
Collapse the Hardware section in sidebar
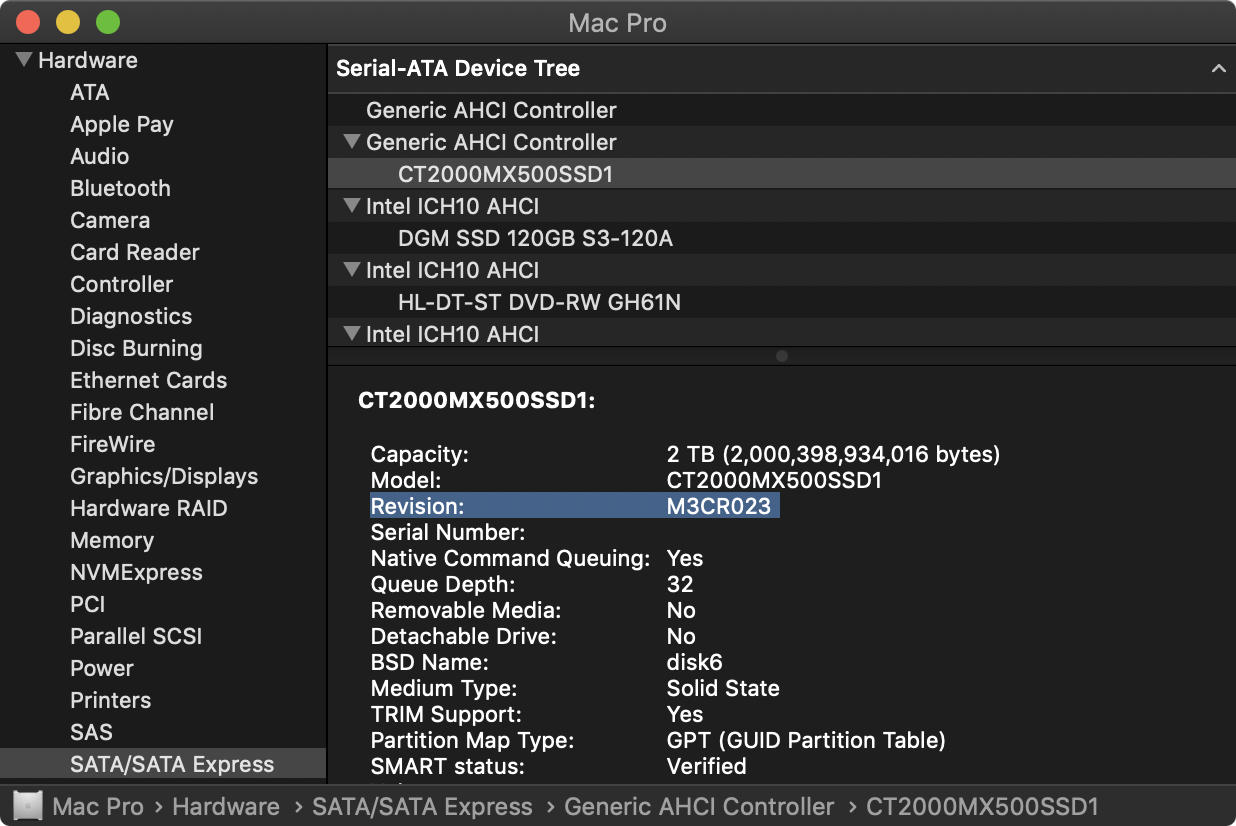coord(24,60)
